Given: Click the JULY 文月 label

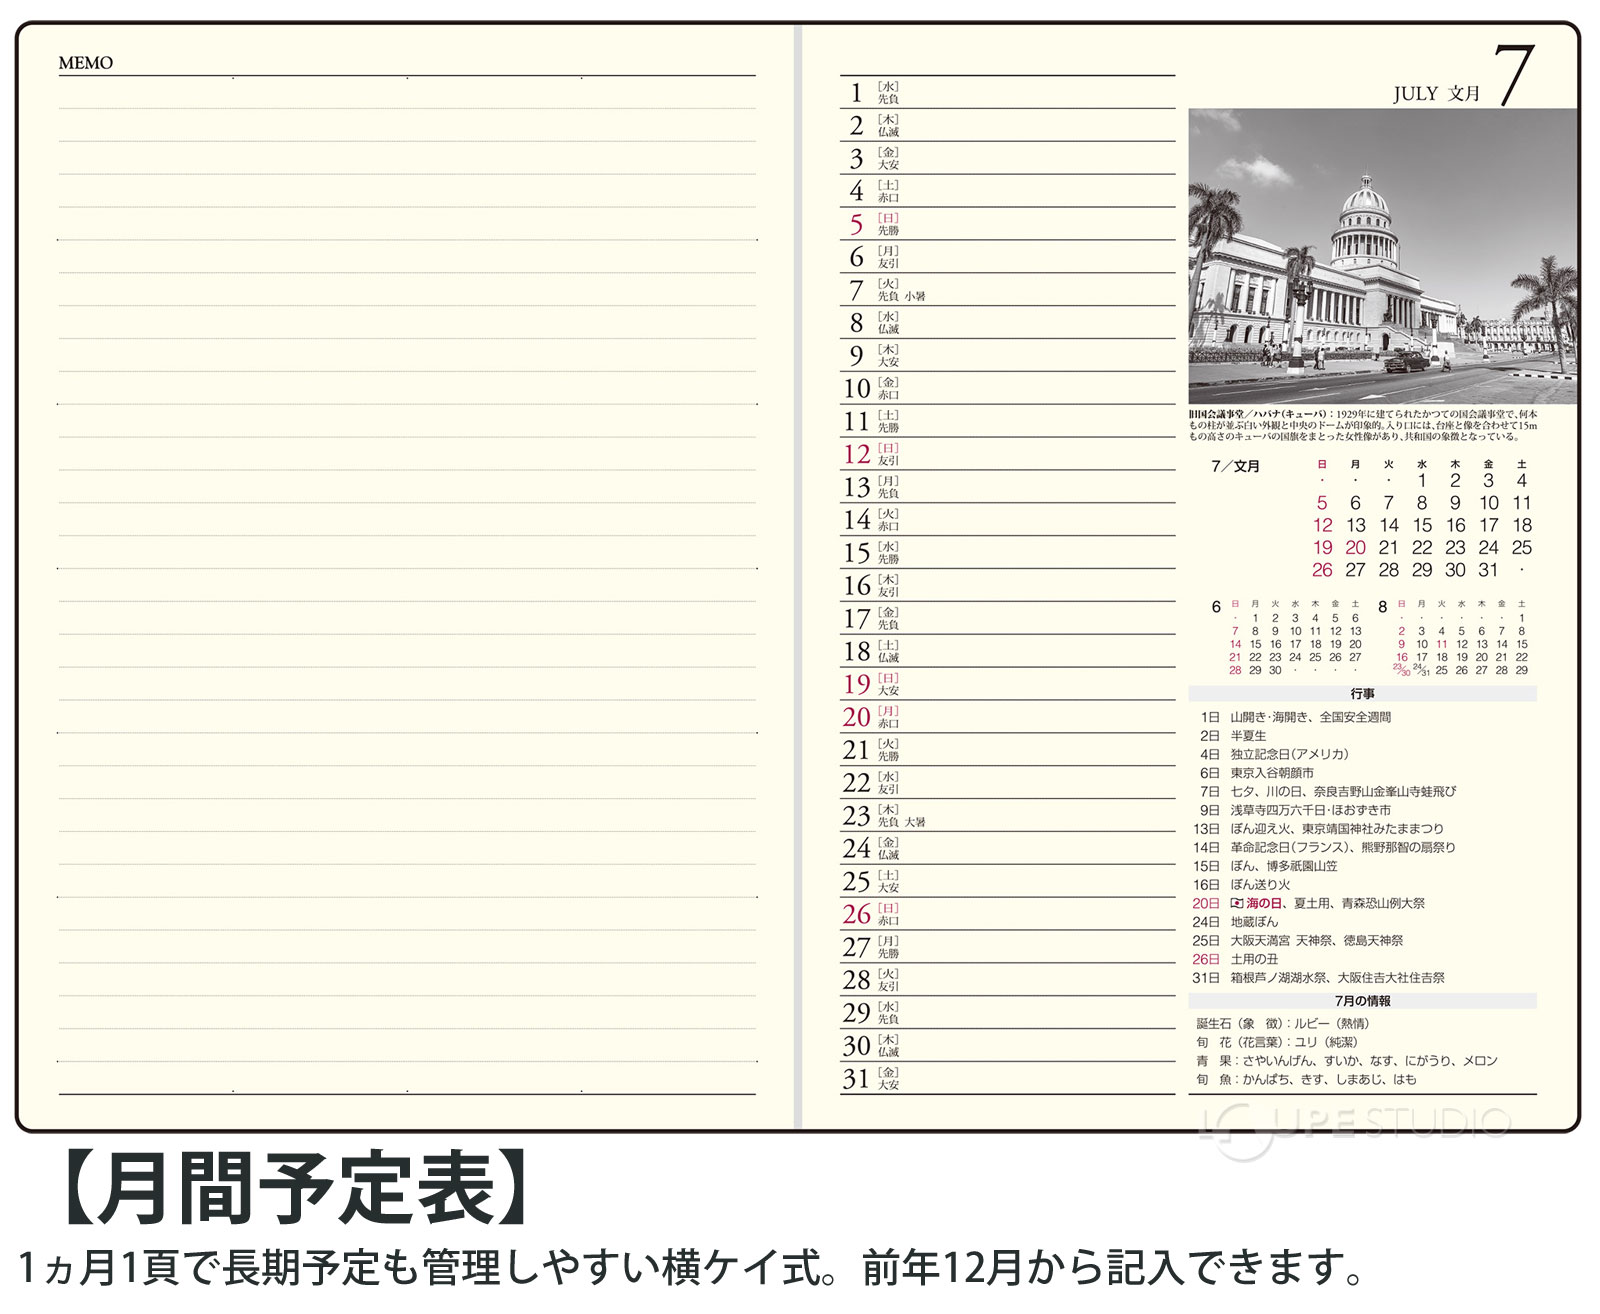Looking at the screenshot, I should (x=1436, y=94).
